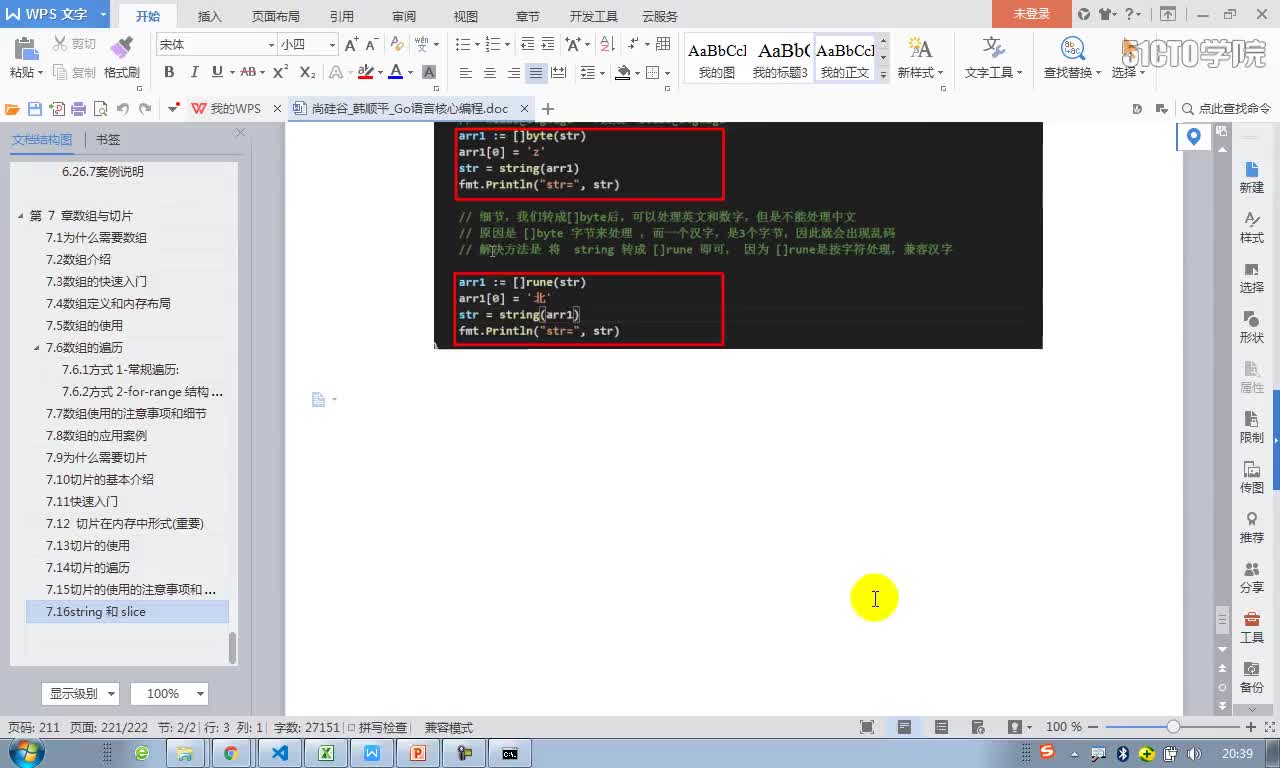Expand the styles gallery
This screenshot has width=1280, height=768.
pyautogui.click(x=883, y=74)
